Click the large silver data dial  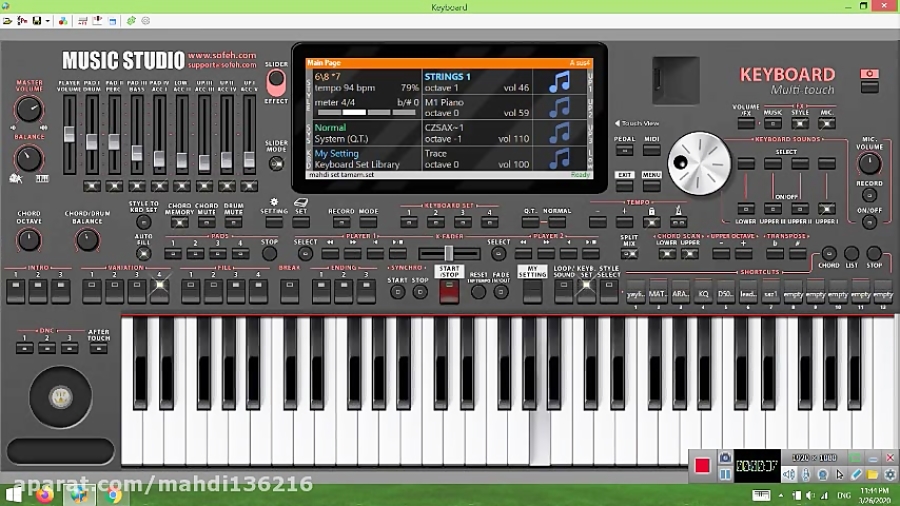coord(699,164)
